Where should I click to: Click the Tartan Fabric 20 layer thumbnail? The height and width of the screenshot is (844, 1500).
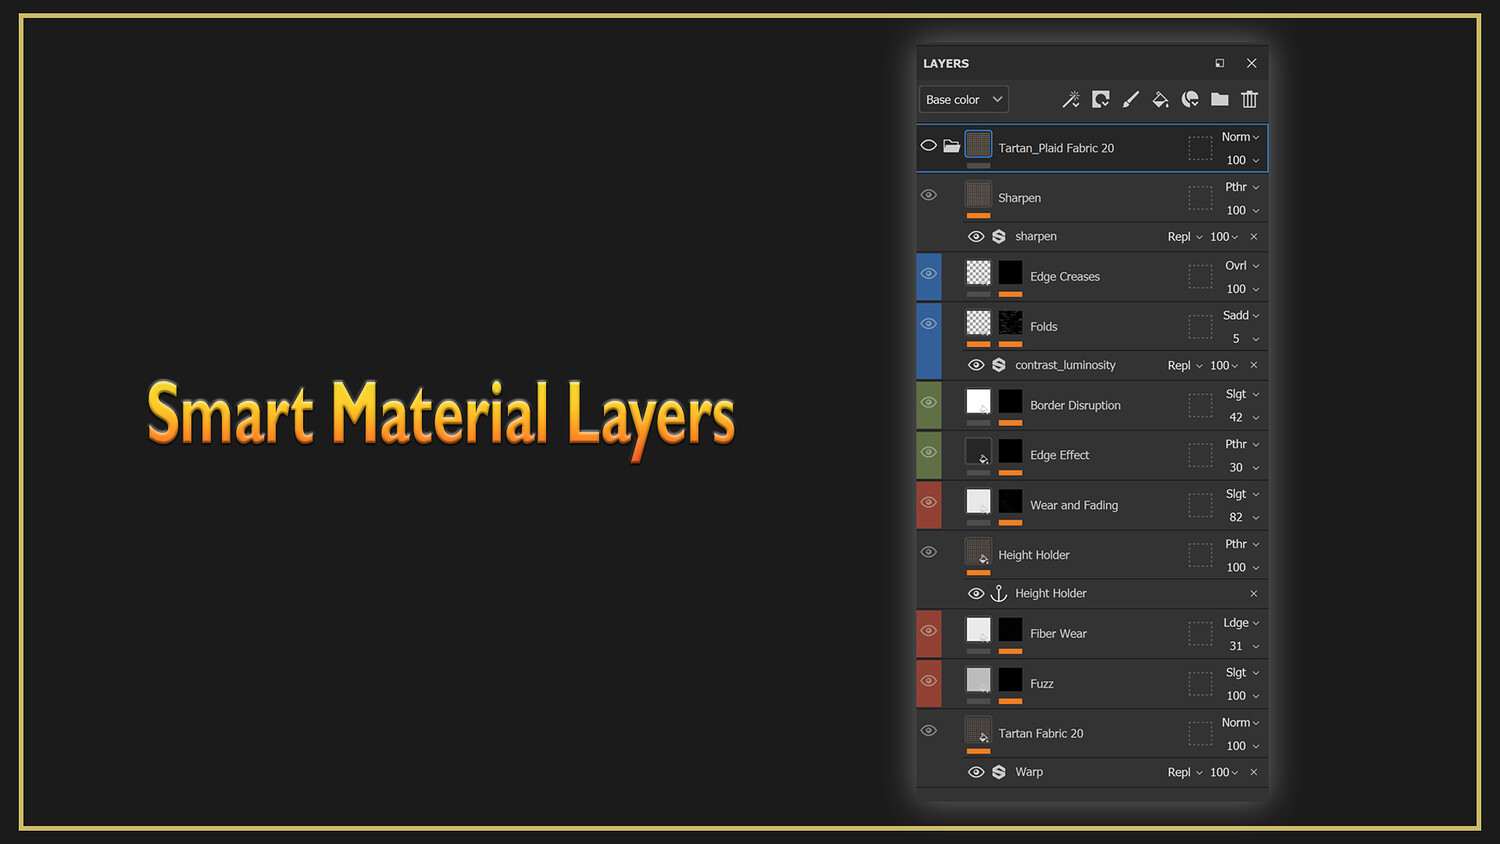979,730
